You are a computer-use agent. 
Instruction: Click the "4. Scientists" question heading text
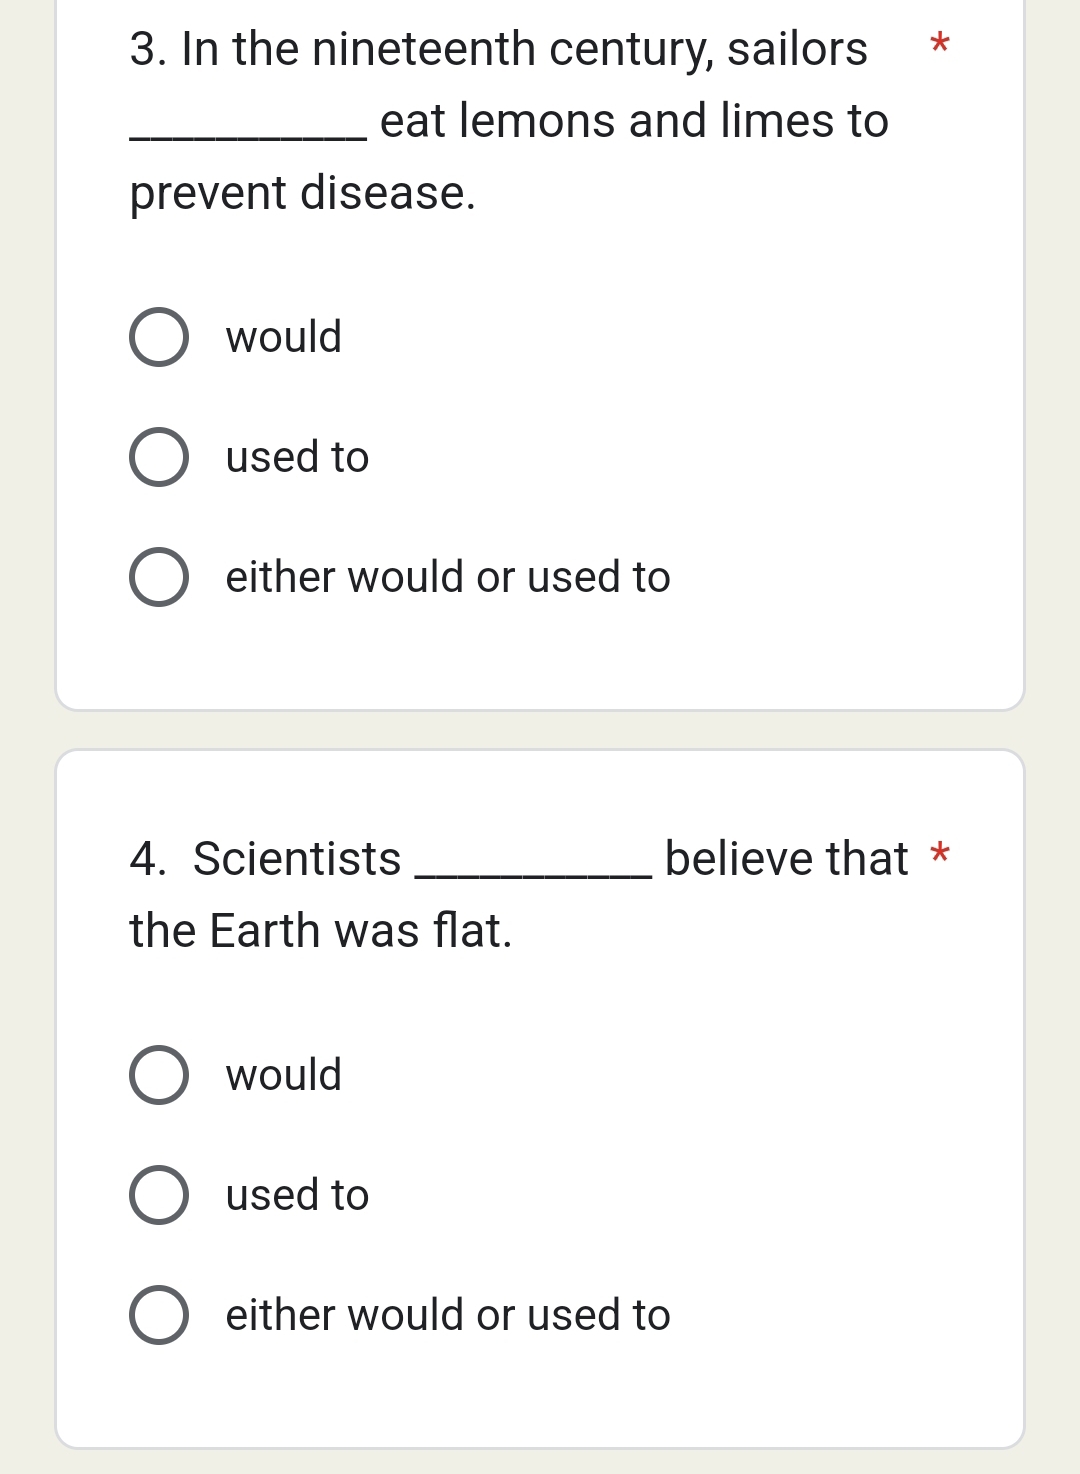266,859
